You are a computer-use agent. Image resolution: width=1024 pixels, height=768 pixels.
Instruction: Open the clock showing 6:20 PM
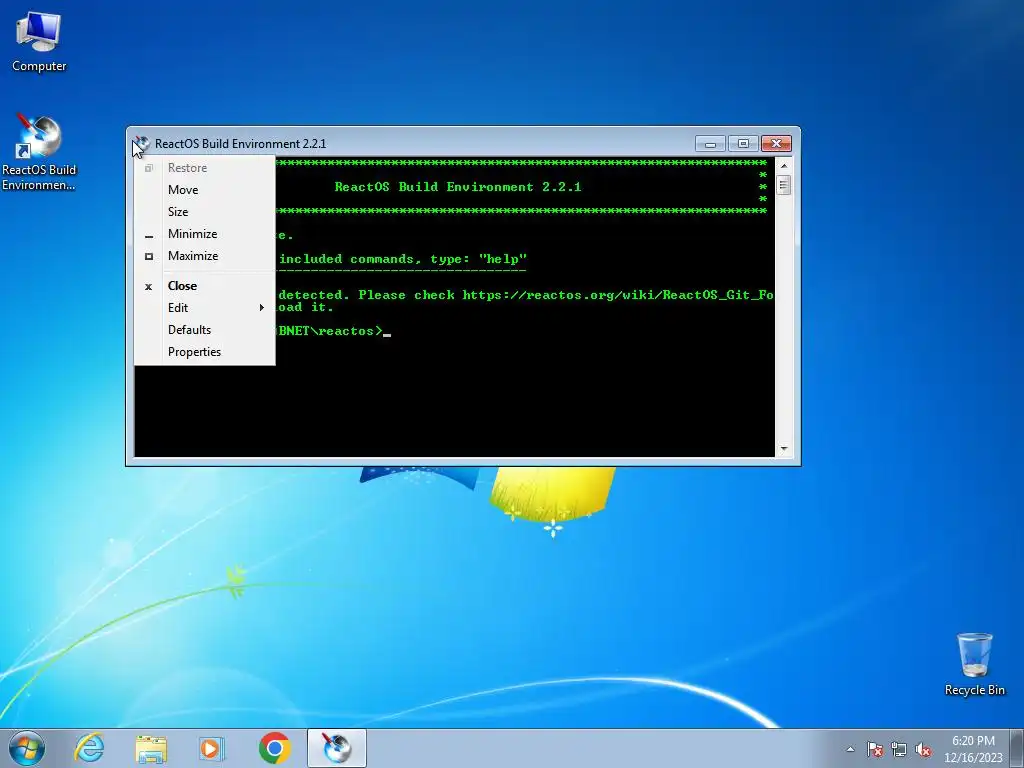[973, 749]
